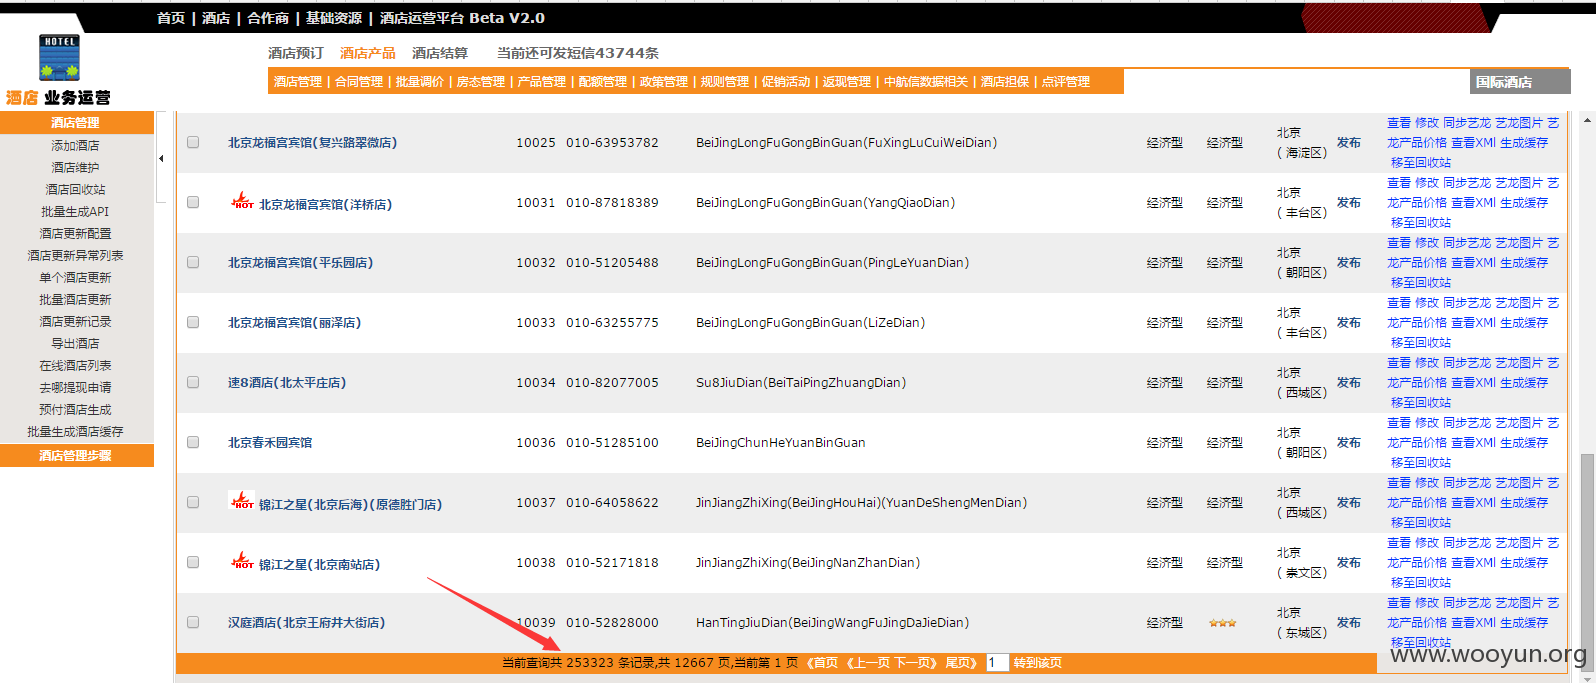Switch to 酒店产品 tab
Image resolution: width=1596 pixels, height=683 pixels.
pos(368,53)
